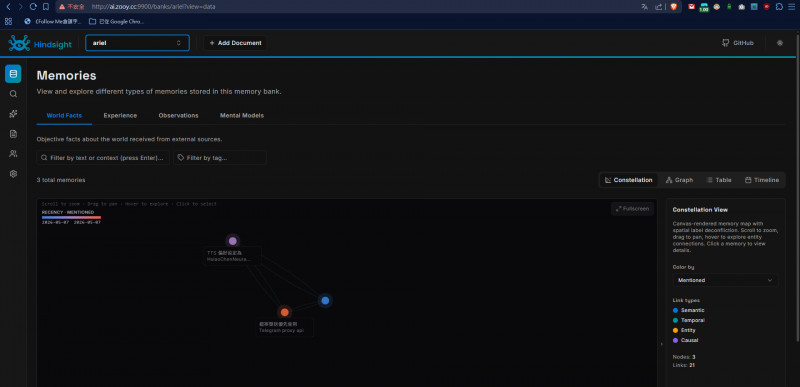Open the translate page icon
The image size is (800, 387).
(644, 7)
